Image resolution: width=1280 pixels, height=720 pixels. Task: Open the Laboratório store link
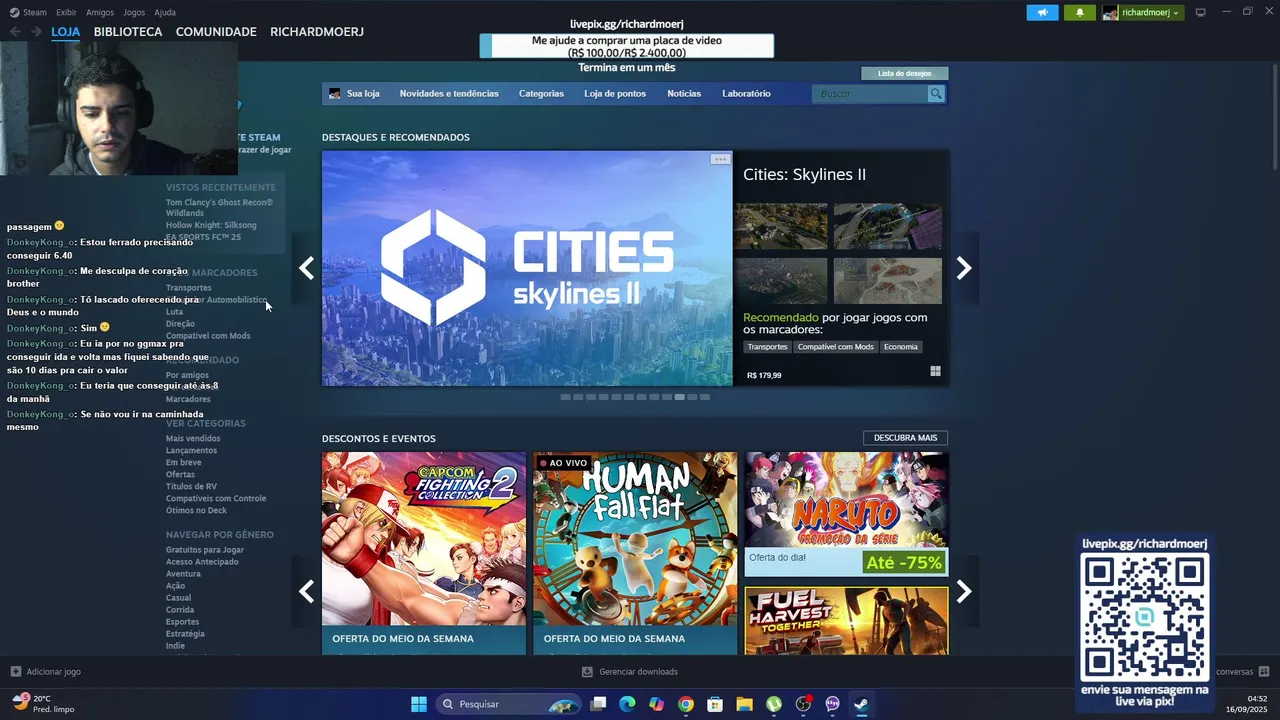click(746, 93)
